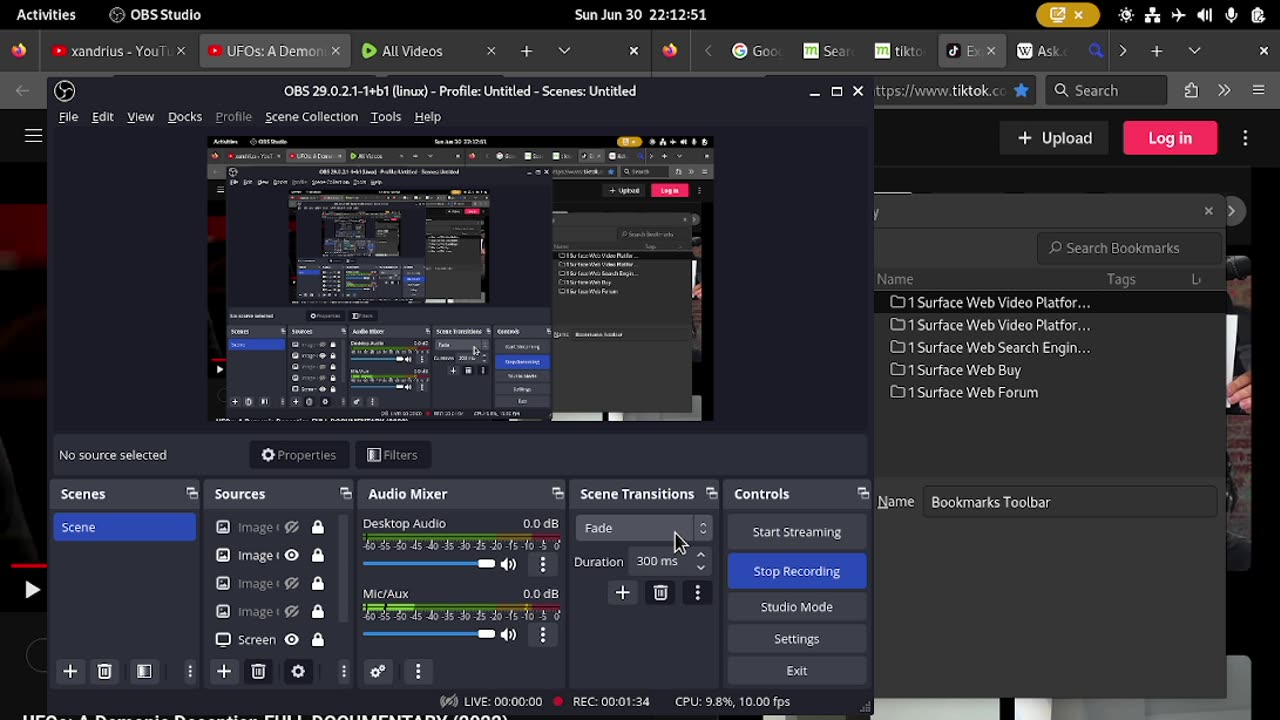The height and width of the screenshot is (720, 1280).
Task: Click the OBS logo in title bar
Action: coord(65,91)
